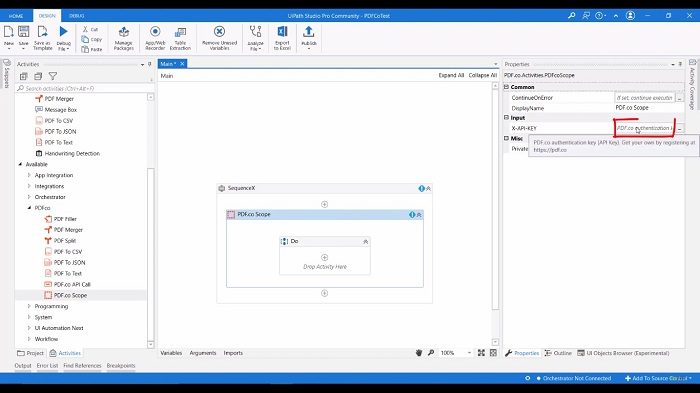Open the help icon menu

click(600, 16)
